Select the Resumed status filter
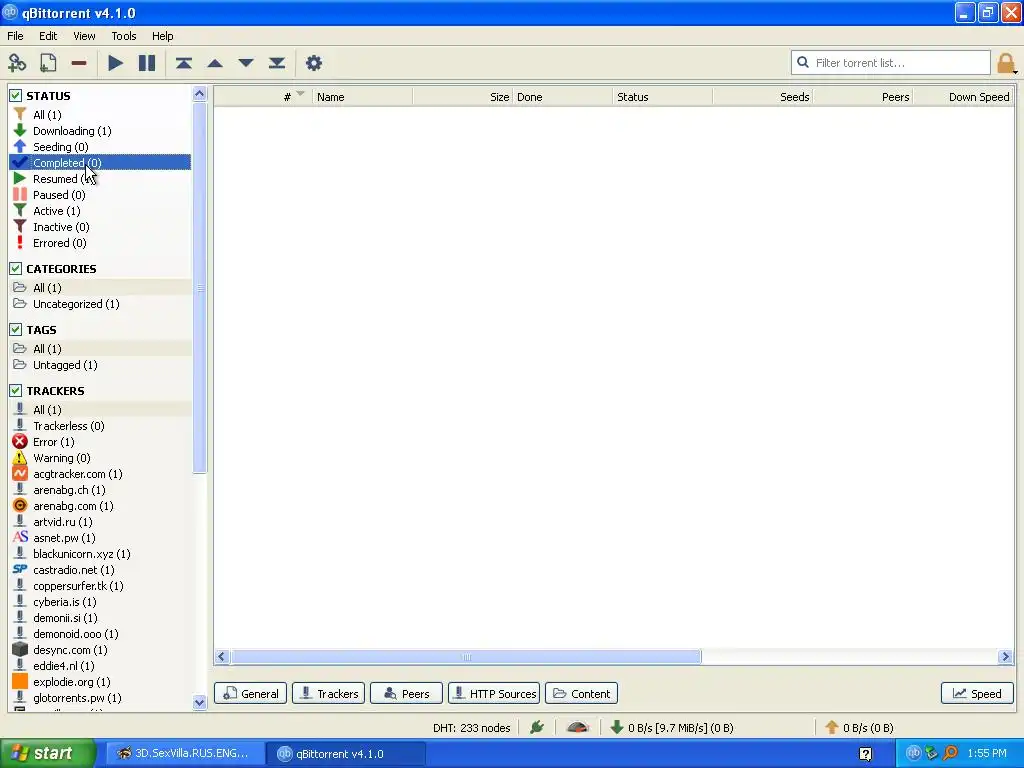This screenshot has height=768, width=1024. click(101, 179)
